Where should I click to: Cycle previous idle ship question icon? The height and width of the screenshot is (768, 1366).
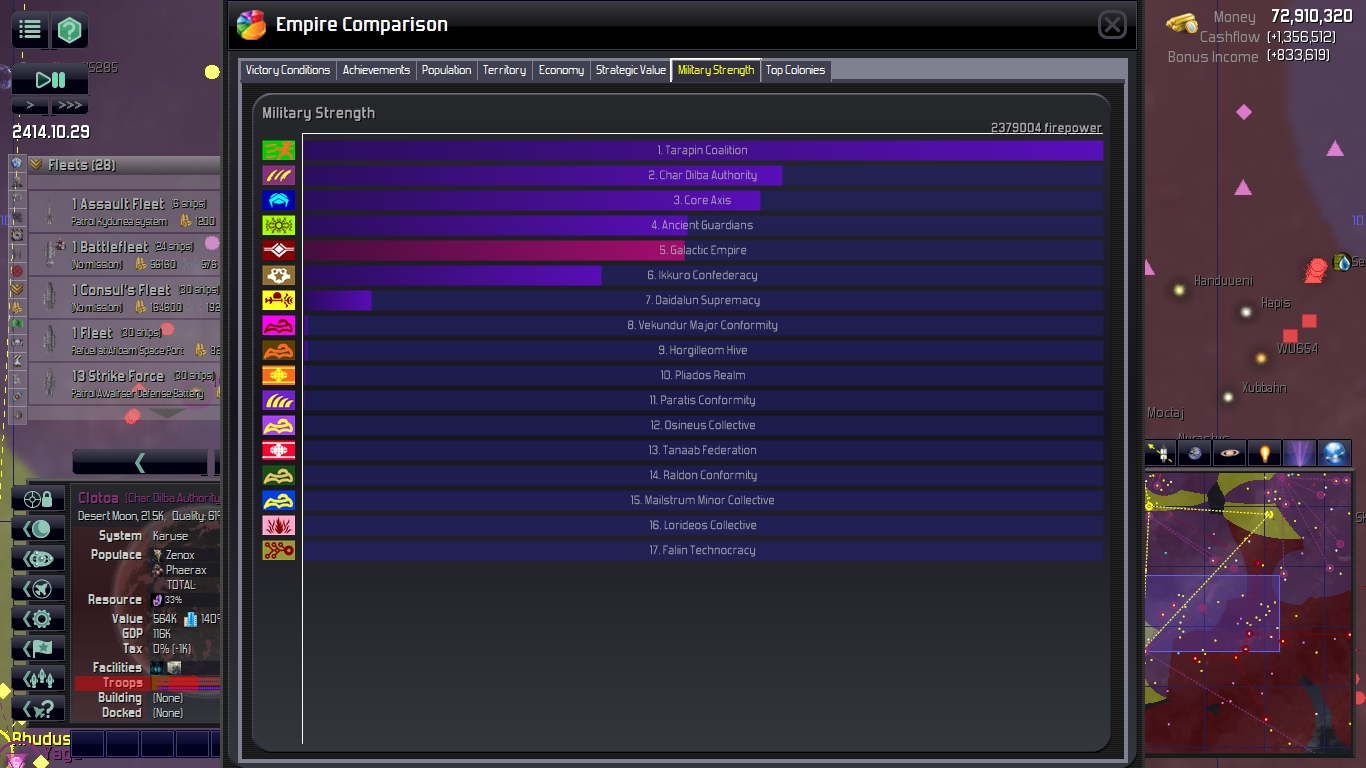[x=39, y=709]
